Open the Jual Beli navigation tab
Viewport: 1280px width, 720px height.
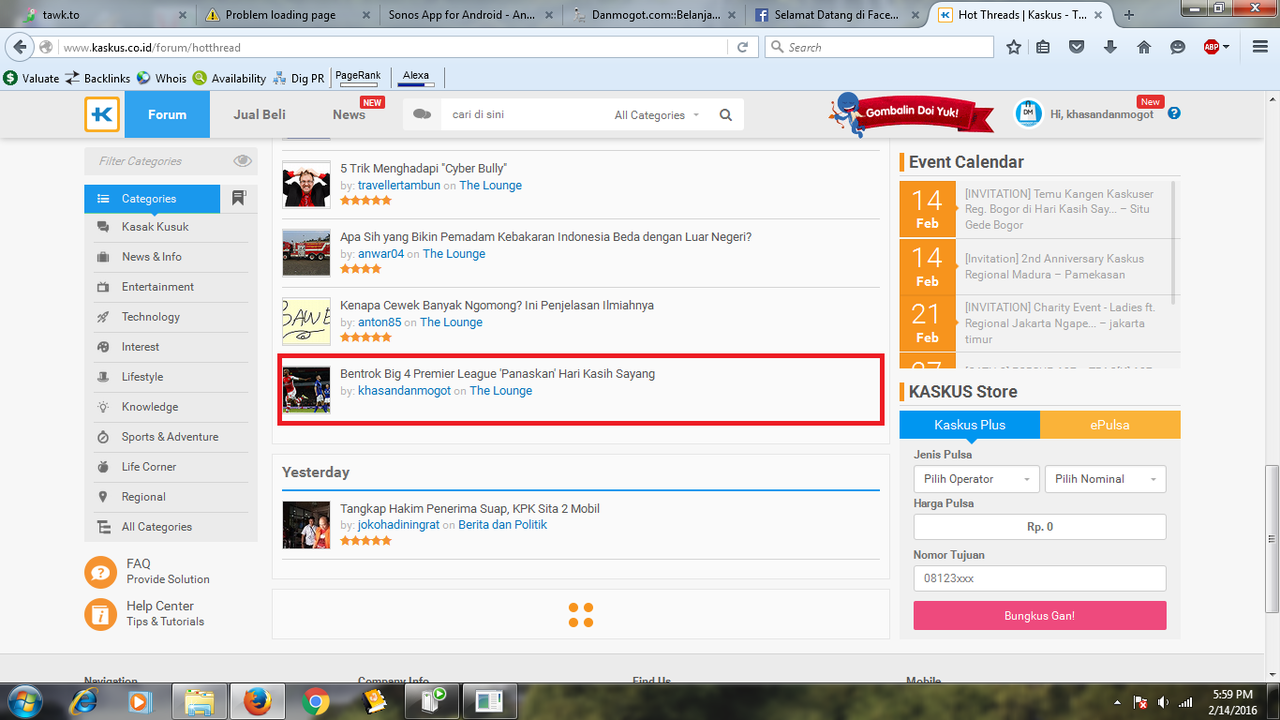259,114
